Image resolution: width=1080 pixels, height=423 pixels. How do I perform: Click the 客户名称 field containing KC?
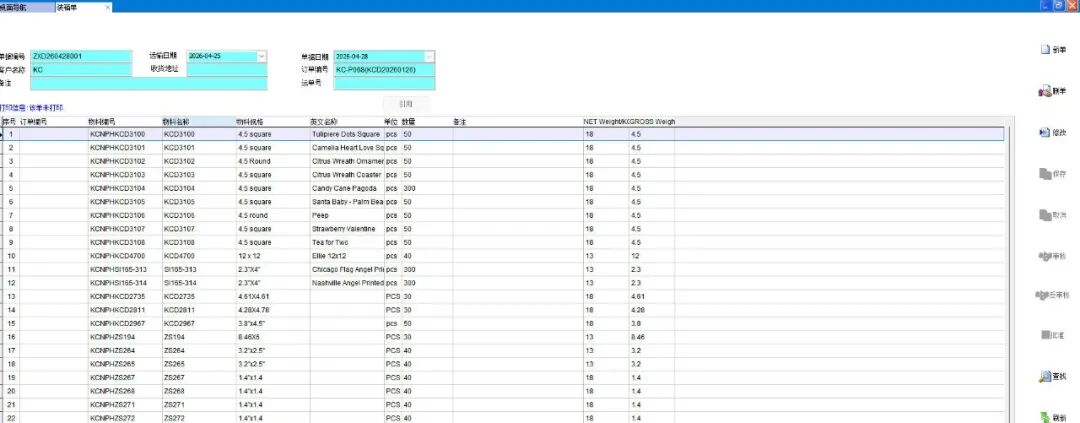point(81,70)
